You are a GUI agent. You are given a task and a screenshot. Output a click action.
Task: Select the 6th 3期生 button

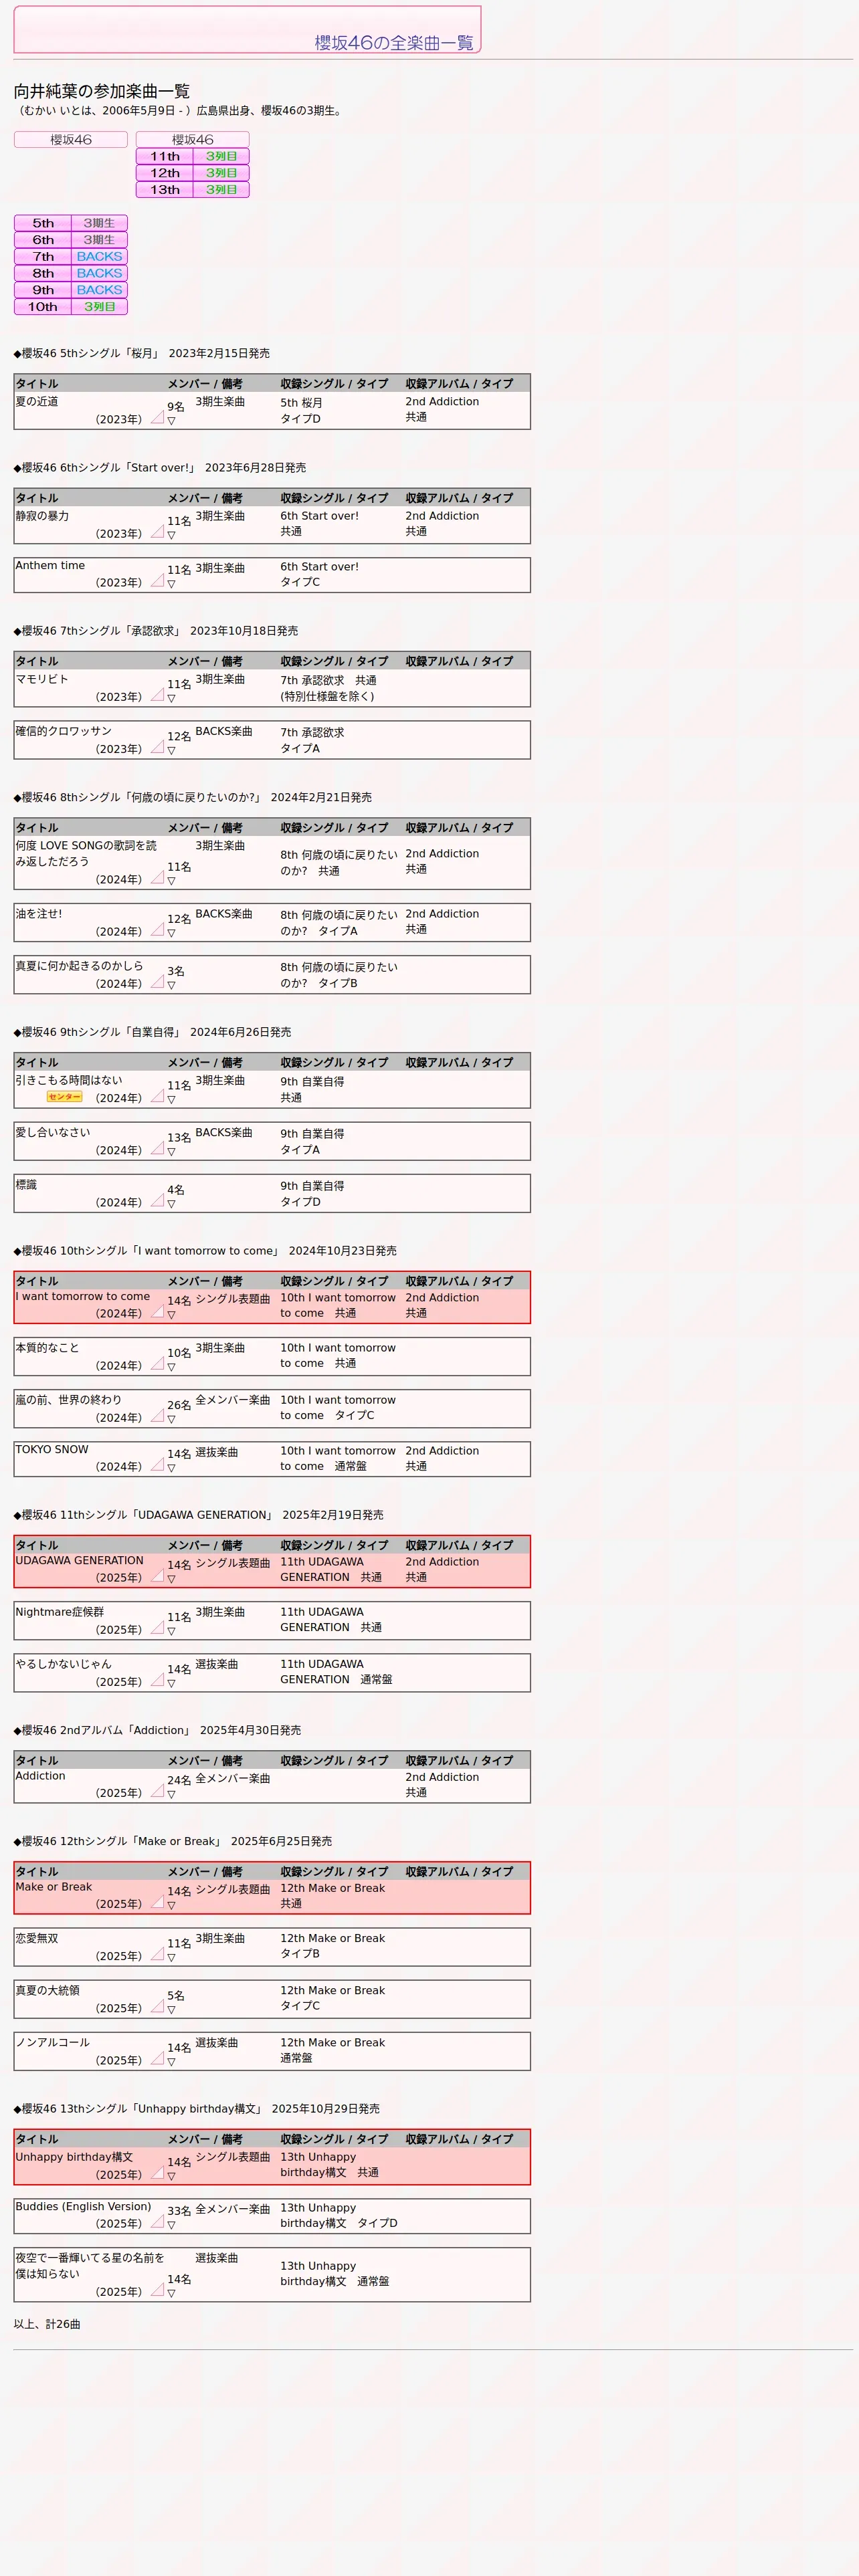pyautogui.click(x=71, y=240)
